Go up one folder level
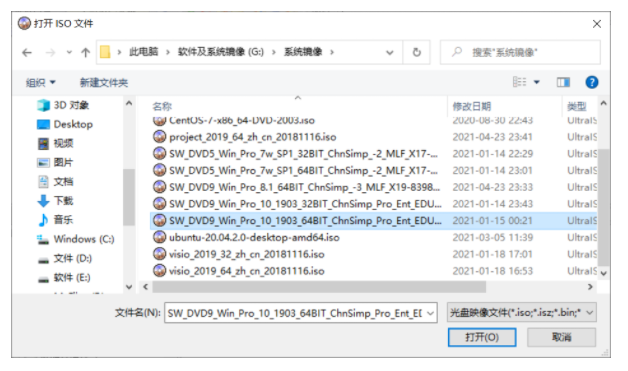 (85, 52)
